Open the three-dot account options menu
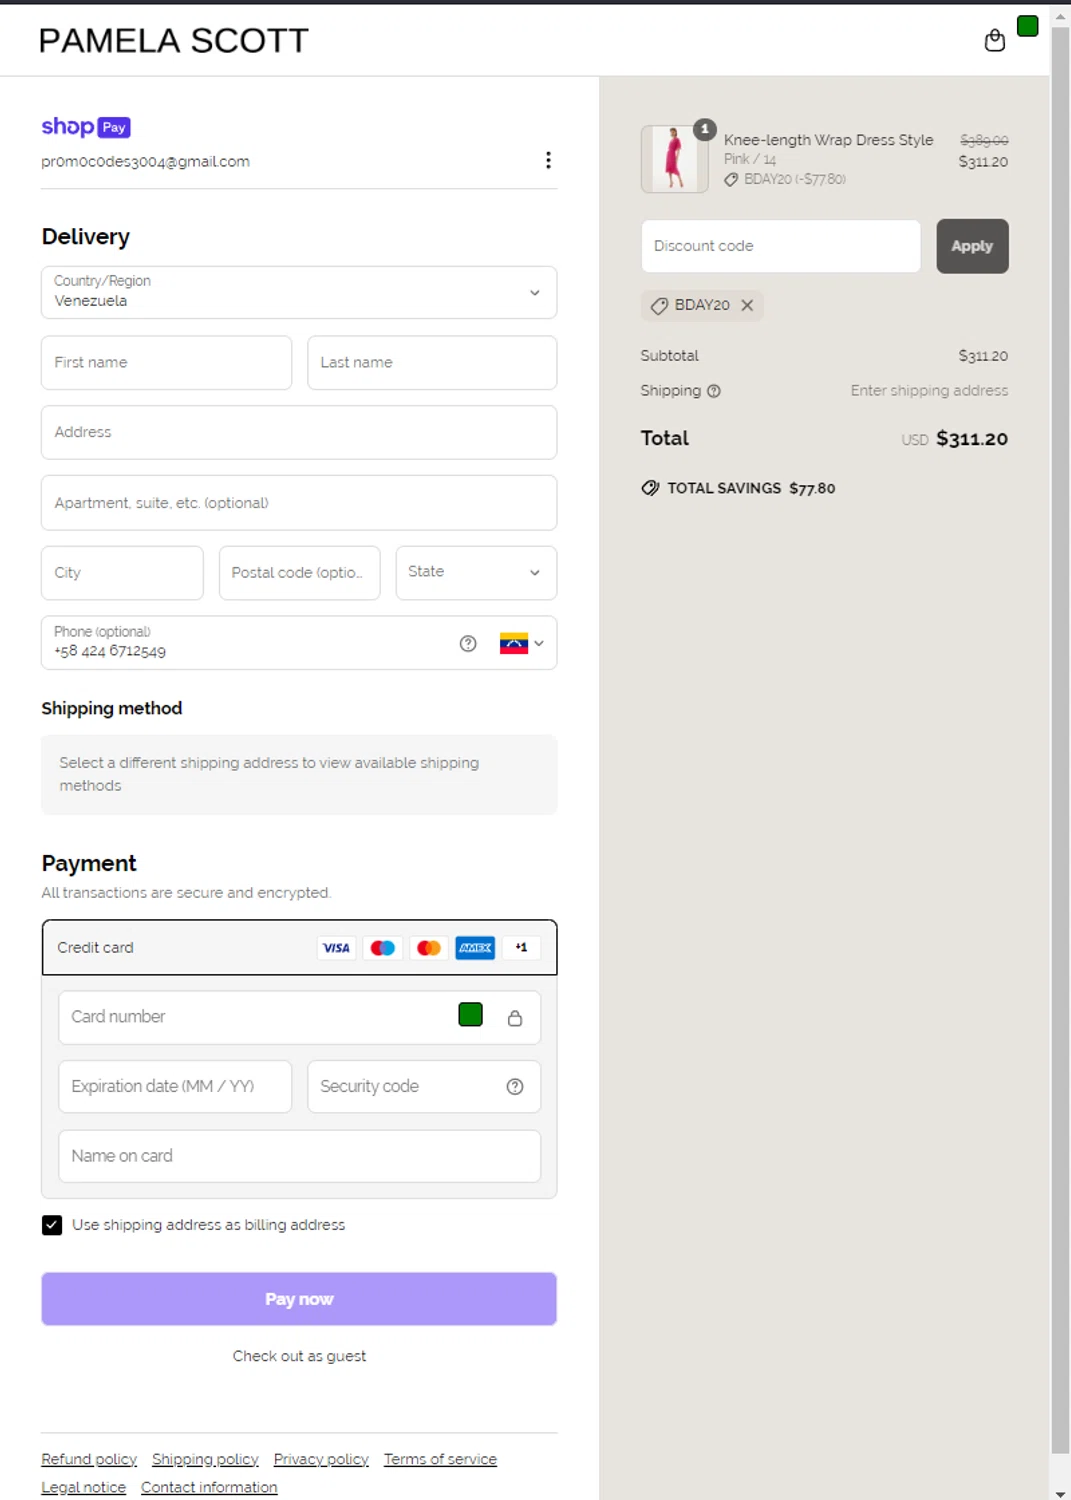 [548, 160]
